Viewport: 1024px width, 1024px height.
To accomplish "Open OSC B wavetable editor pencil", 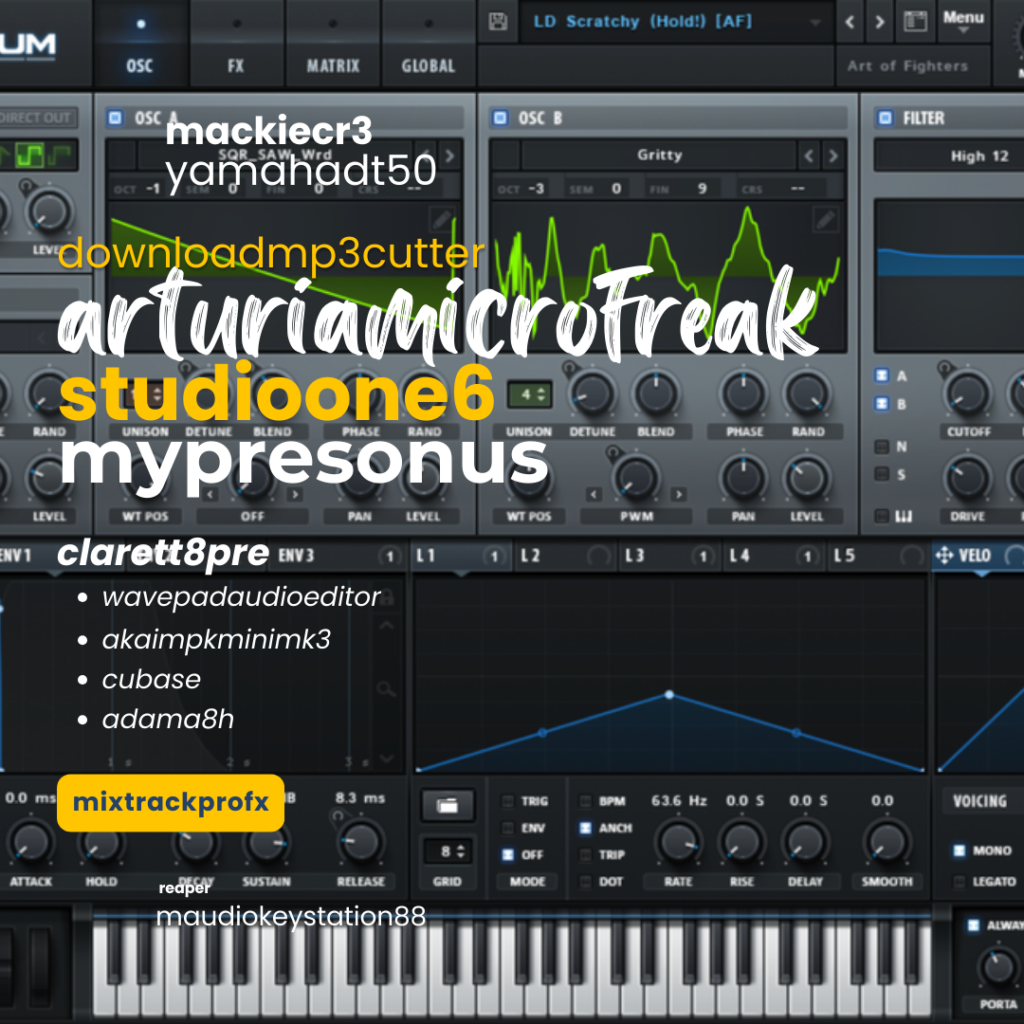I will pos(825,220).
